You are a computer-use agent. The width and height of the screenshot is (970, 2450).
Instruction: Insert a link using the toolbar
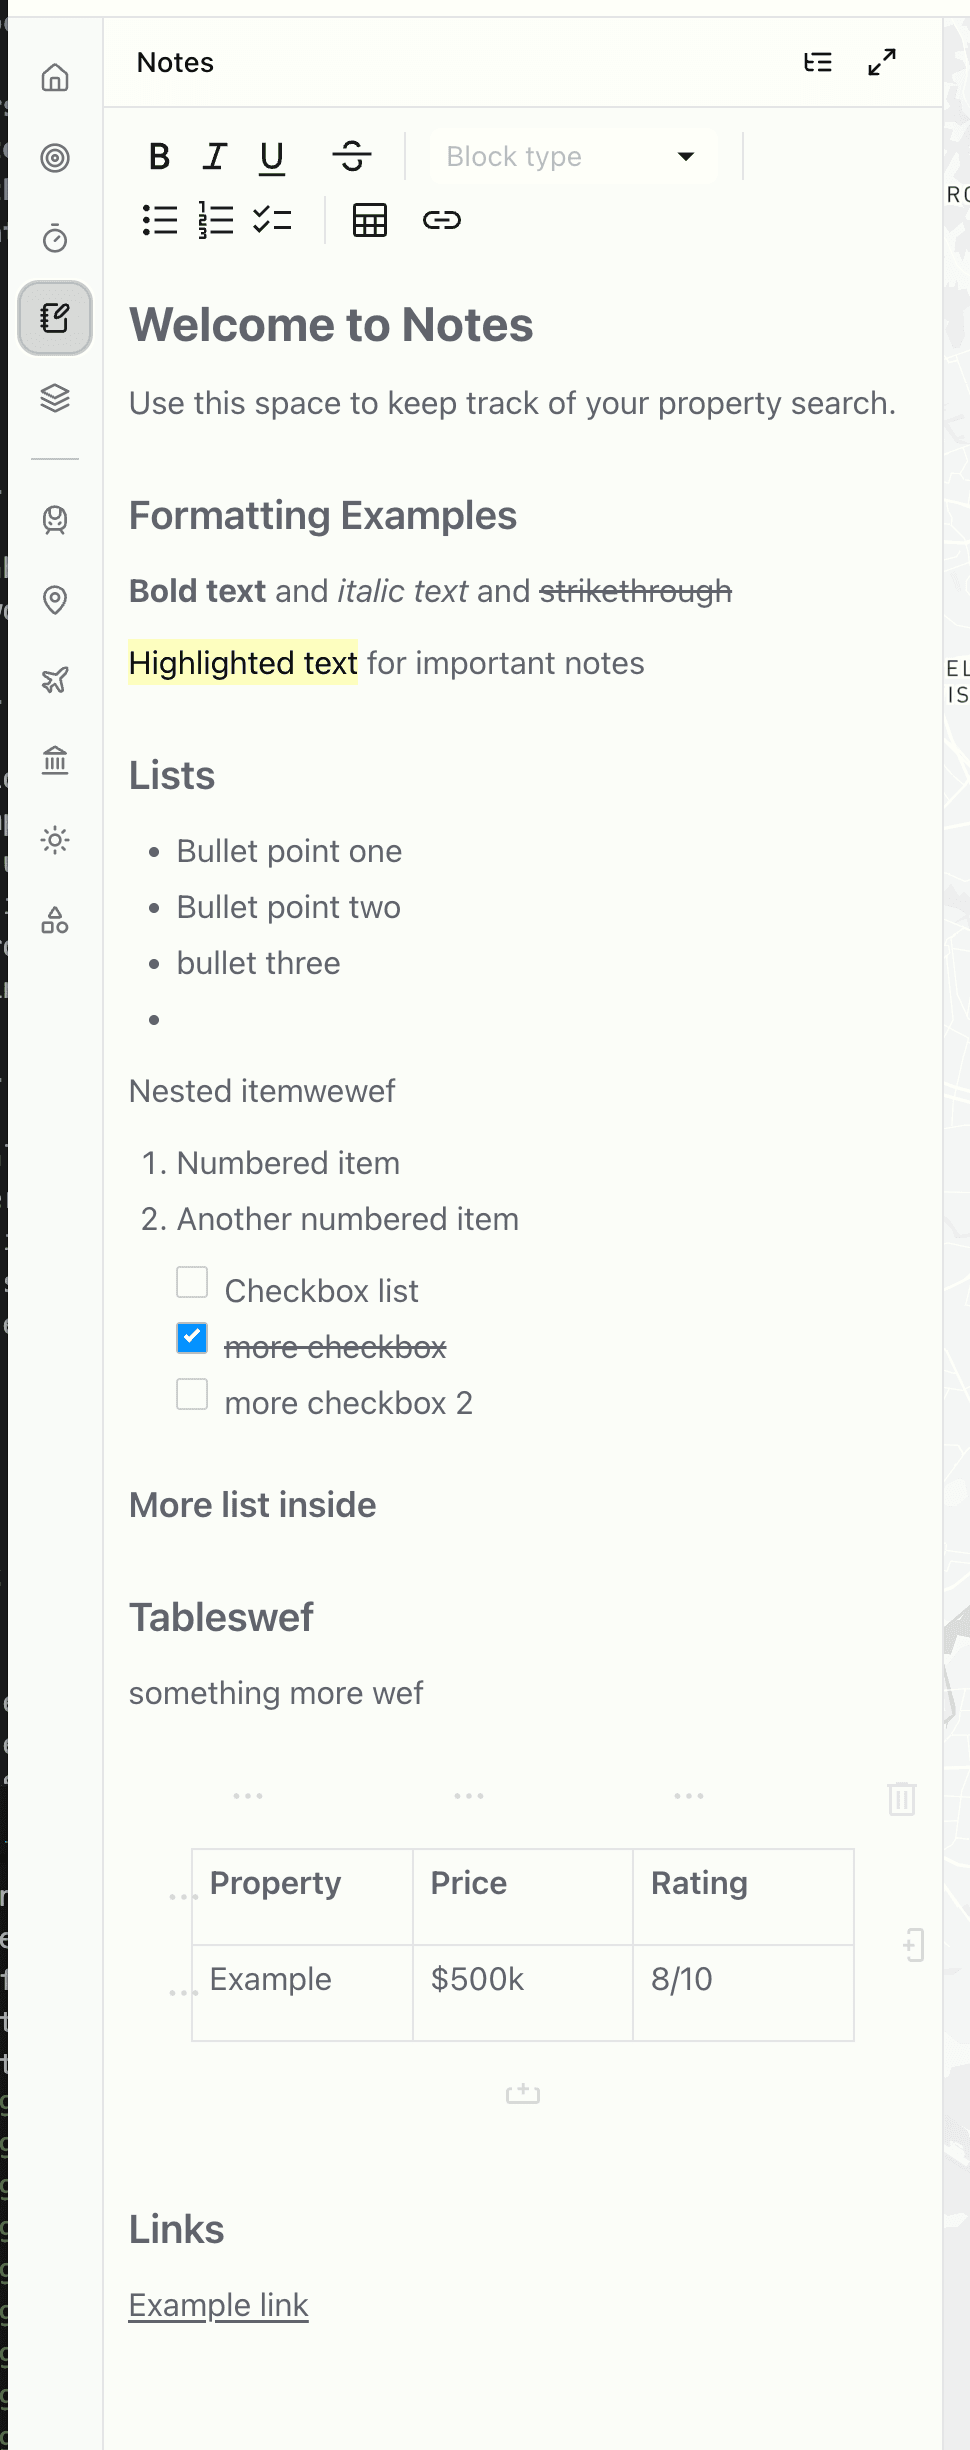[440, 219]
